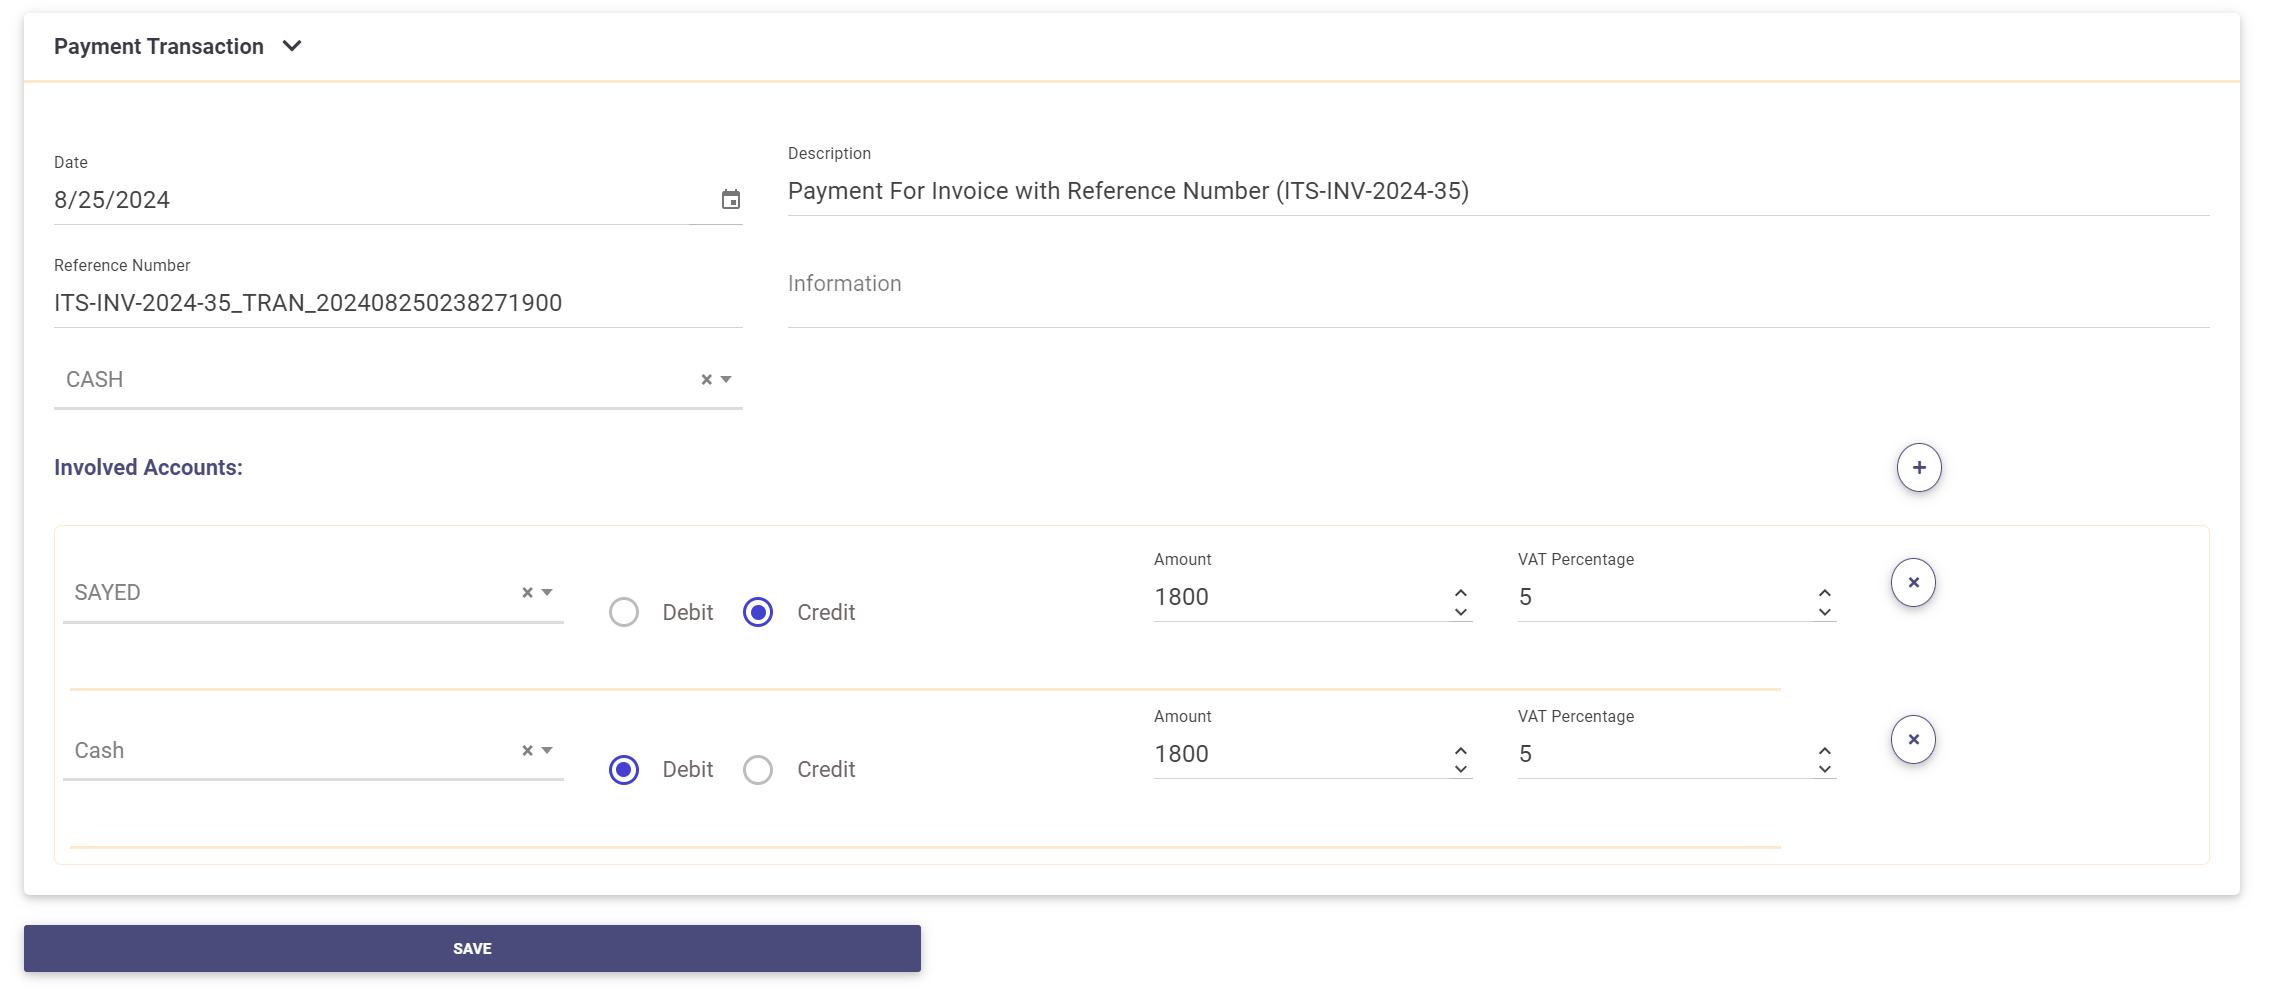This screenshot has width=2272, height=997.
Task: Increase the SAYED row amount value
Action: [1461, 591]
